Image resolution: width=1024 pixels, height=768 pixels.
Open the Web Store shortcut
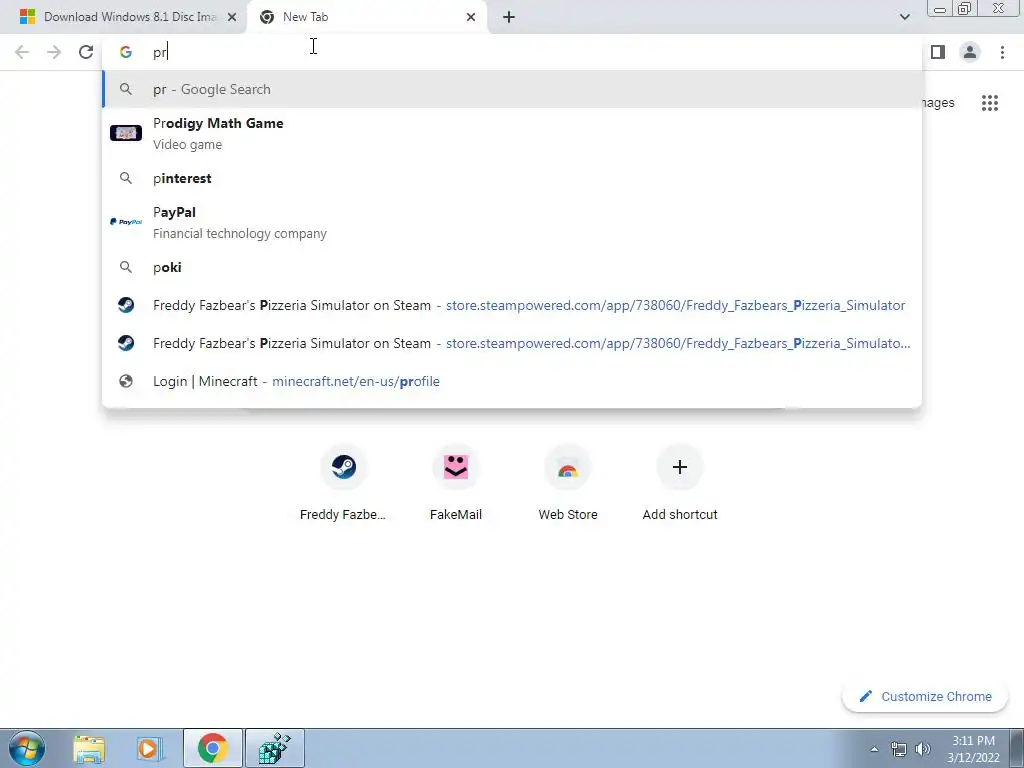coord(568,482)
